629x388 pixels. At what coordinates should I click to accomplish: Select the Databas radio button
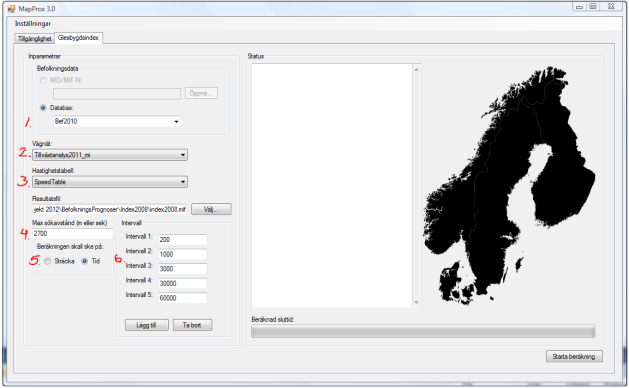pyautogui.click(x=43, y=108)
